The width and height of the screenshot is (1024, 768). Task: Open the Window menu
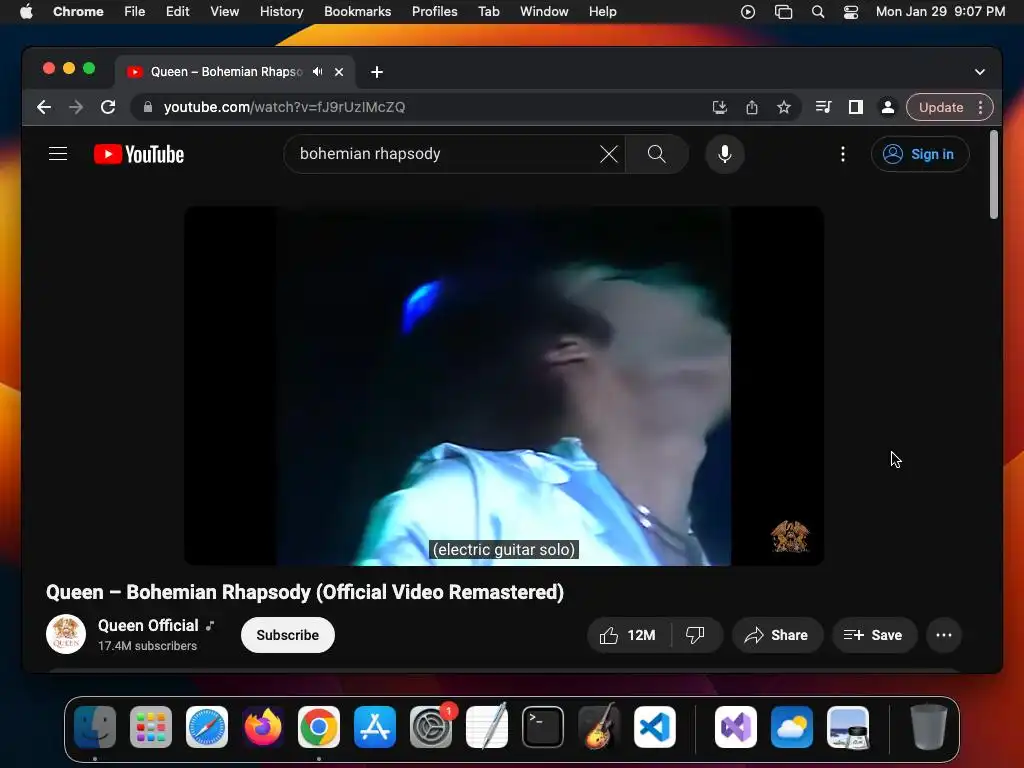544,12
